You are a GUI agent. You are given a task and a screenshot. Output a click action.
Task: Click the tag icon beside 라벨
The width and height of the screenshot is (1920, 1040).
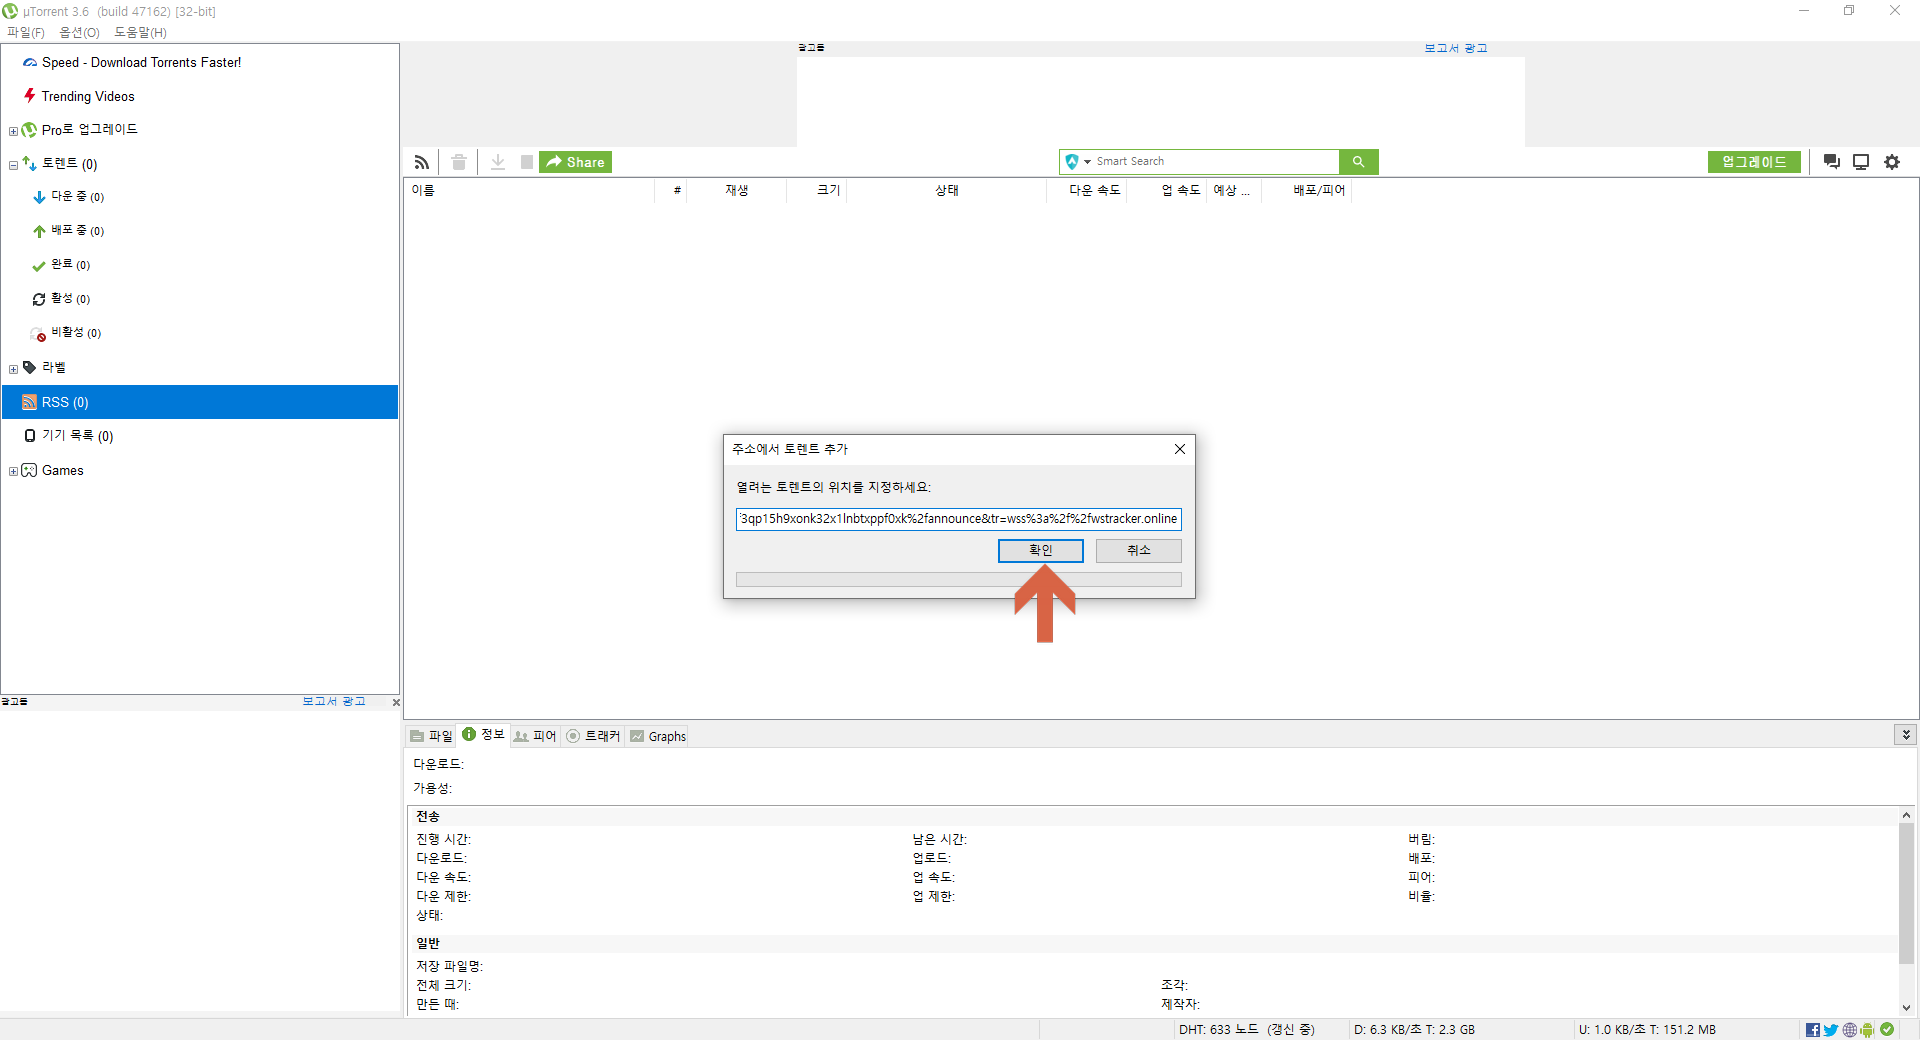[x=29, y=367]
